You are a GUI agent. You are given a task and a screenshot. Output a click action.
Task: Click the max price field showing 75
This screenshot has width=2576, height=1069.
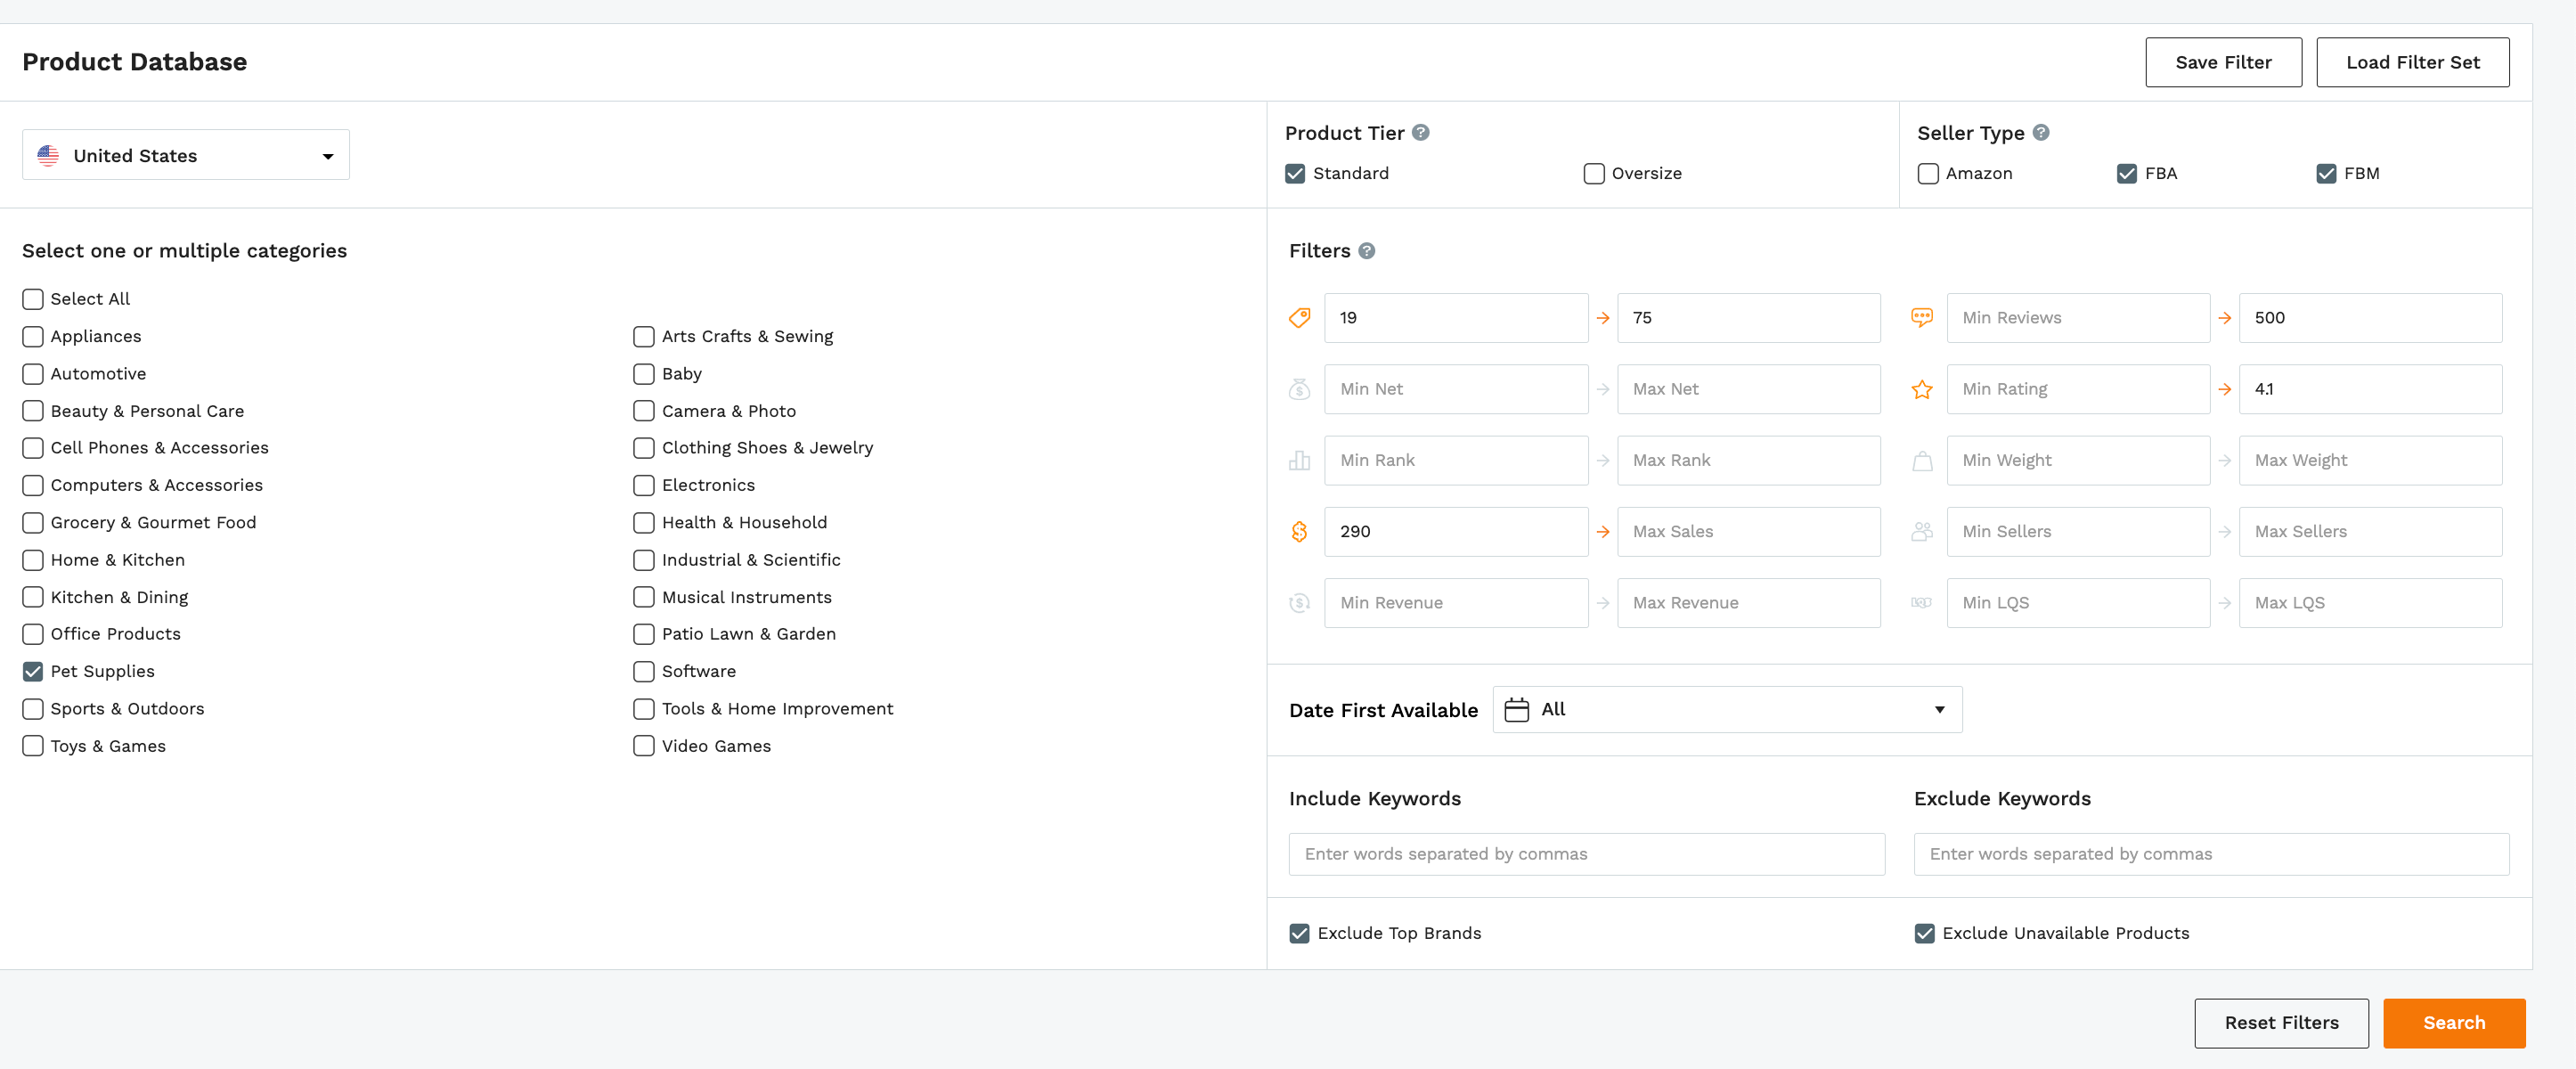tap(1748, 318)
